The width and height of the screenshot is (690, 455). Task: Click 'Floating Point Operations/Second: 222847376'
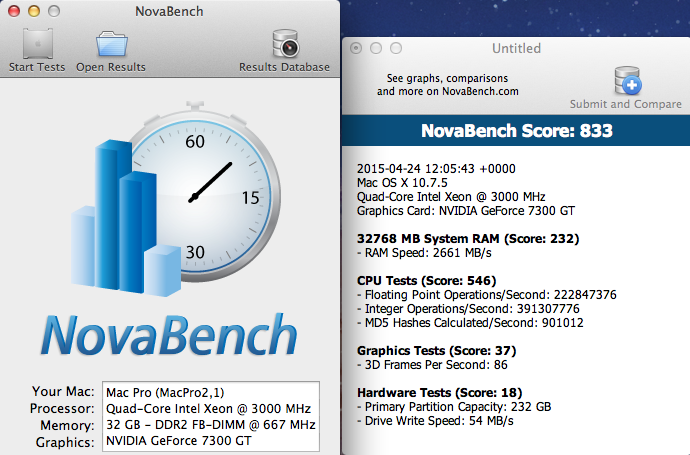pyautogui.click(x=487, y=295)
